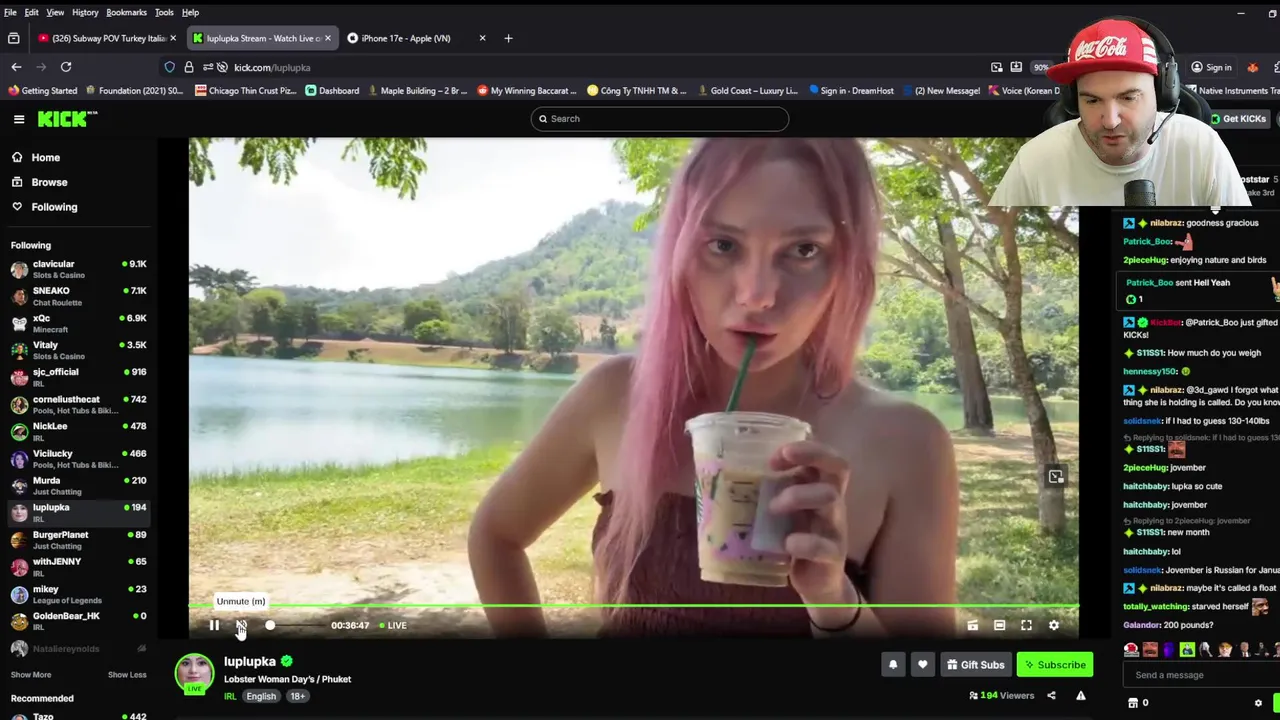Open Dashboard bookmark

click(332, 90)
